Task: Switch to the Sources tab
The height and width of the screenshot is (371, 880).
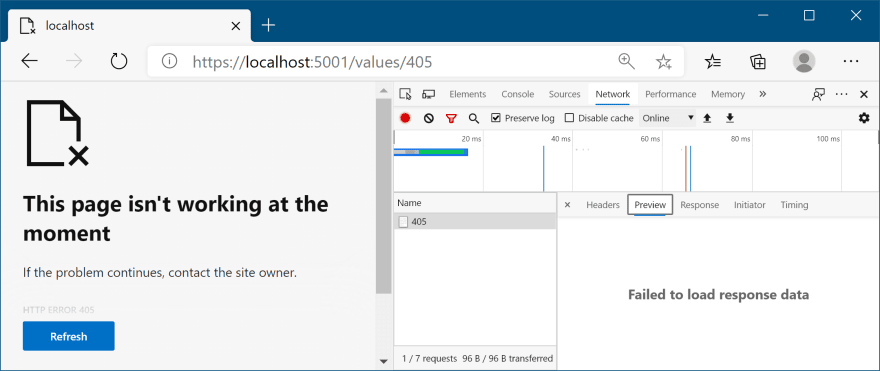Action: [564, 94]
